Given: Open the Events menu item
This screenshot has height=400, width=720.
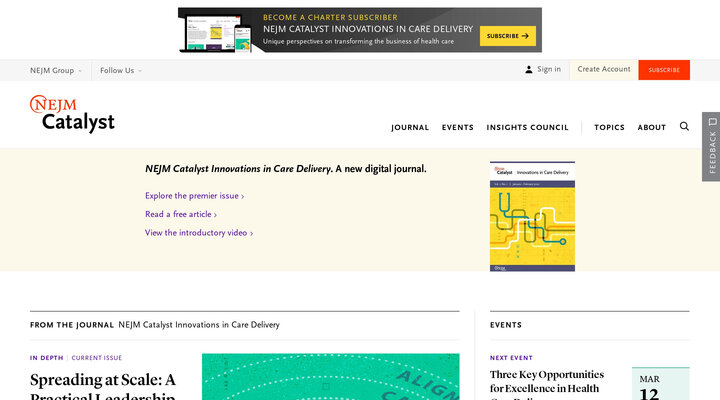Looking at the screenshot, I should (458, 128).
